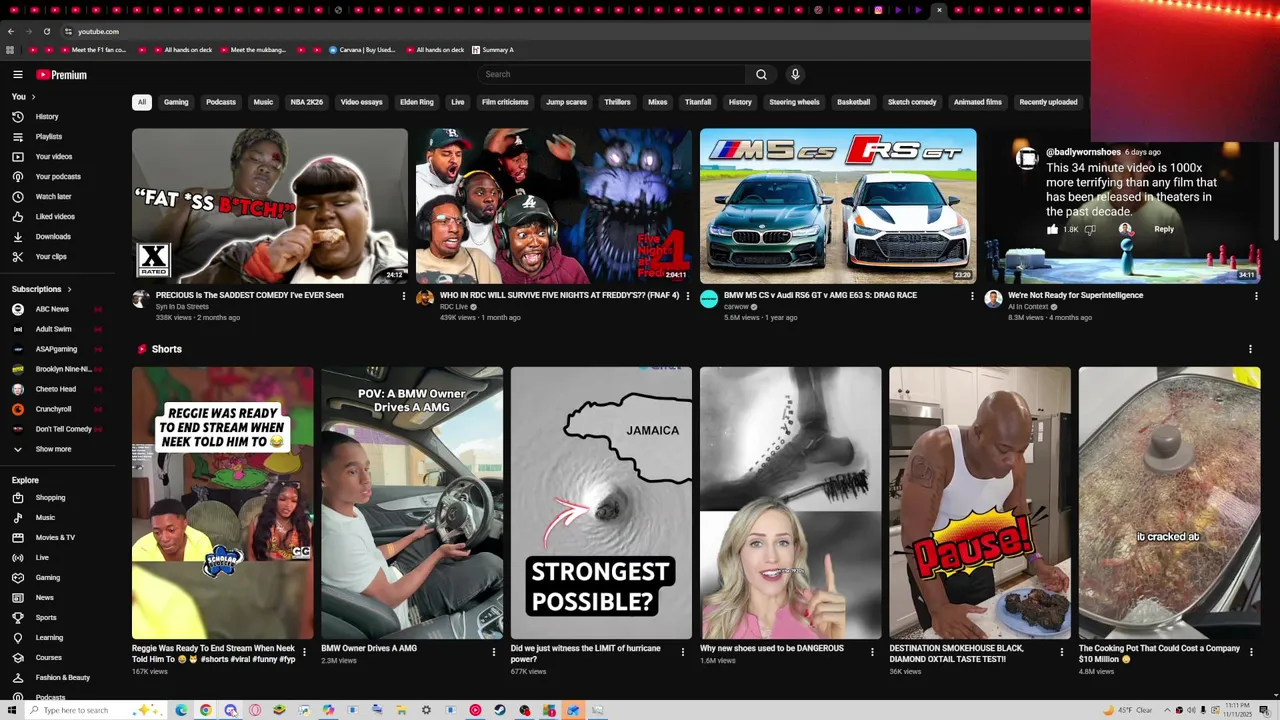Select the Sketch comedy filter chip

(x=912, y=102)
